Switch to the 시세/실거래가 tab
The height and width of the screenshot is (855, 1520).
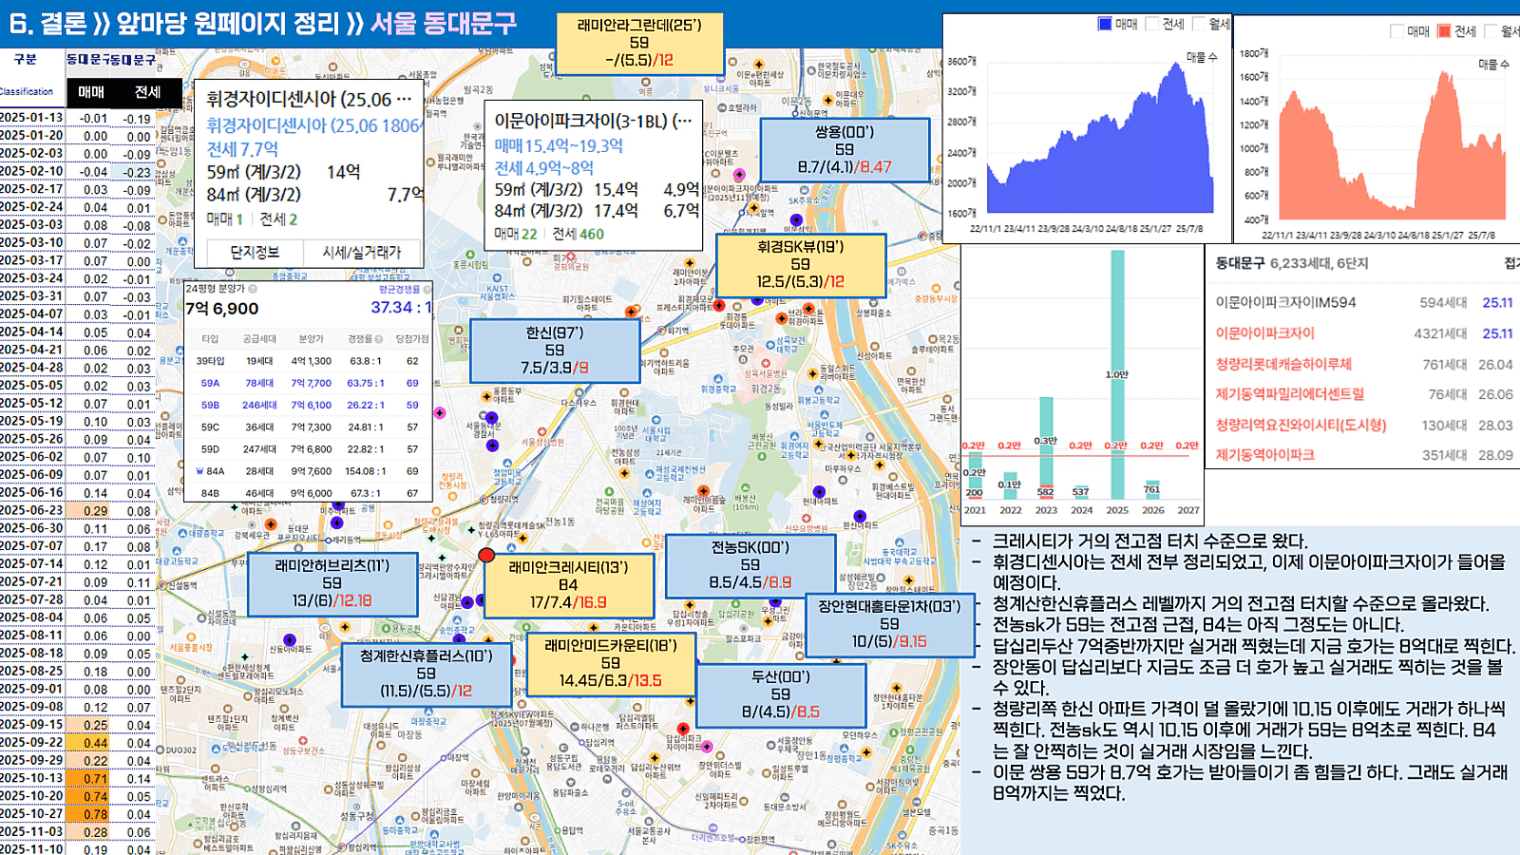click(x=361, y=252)
